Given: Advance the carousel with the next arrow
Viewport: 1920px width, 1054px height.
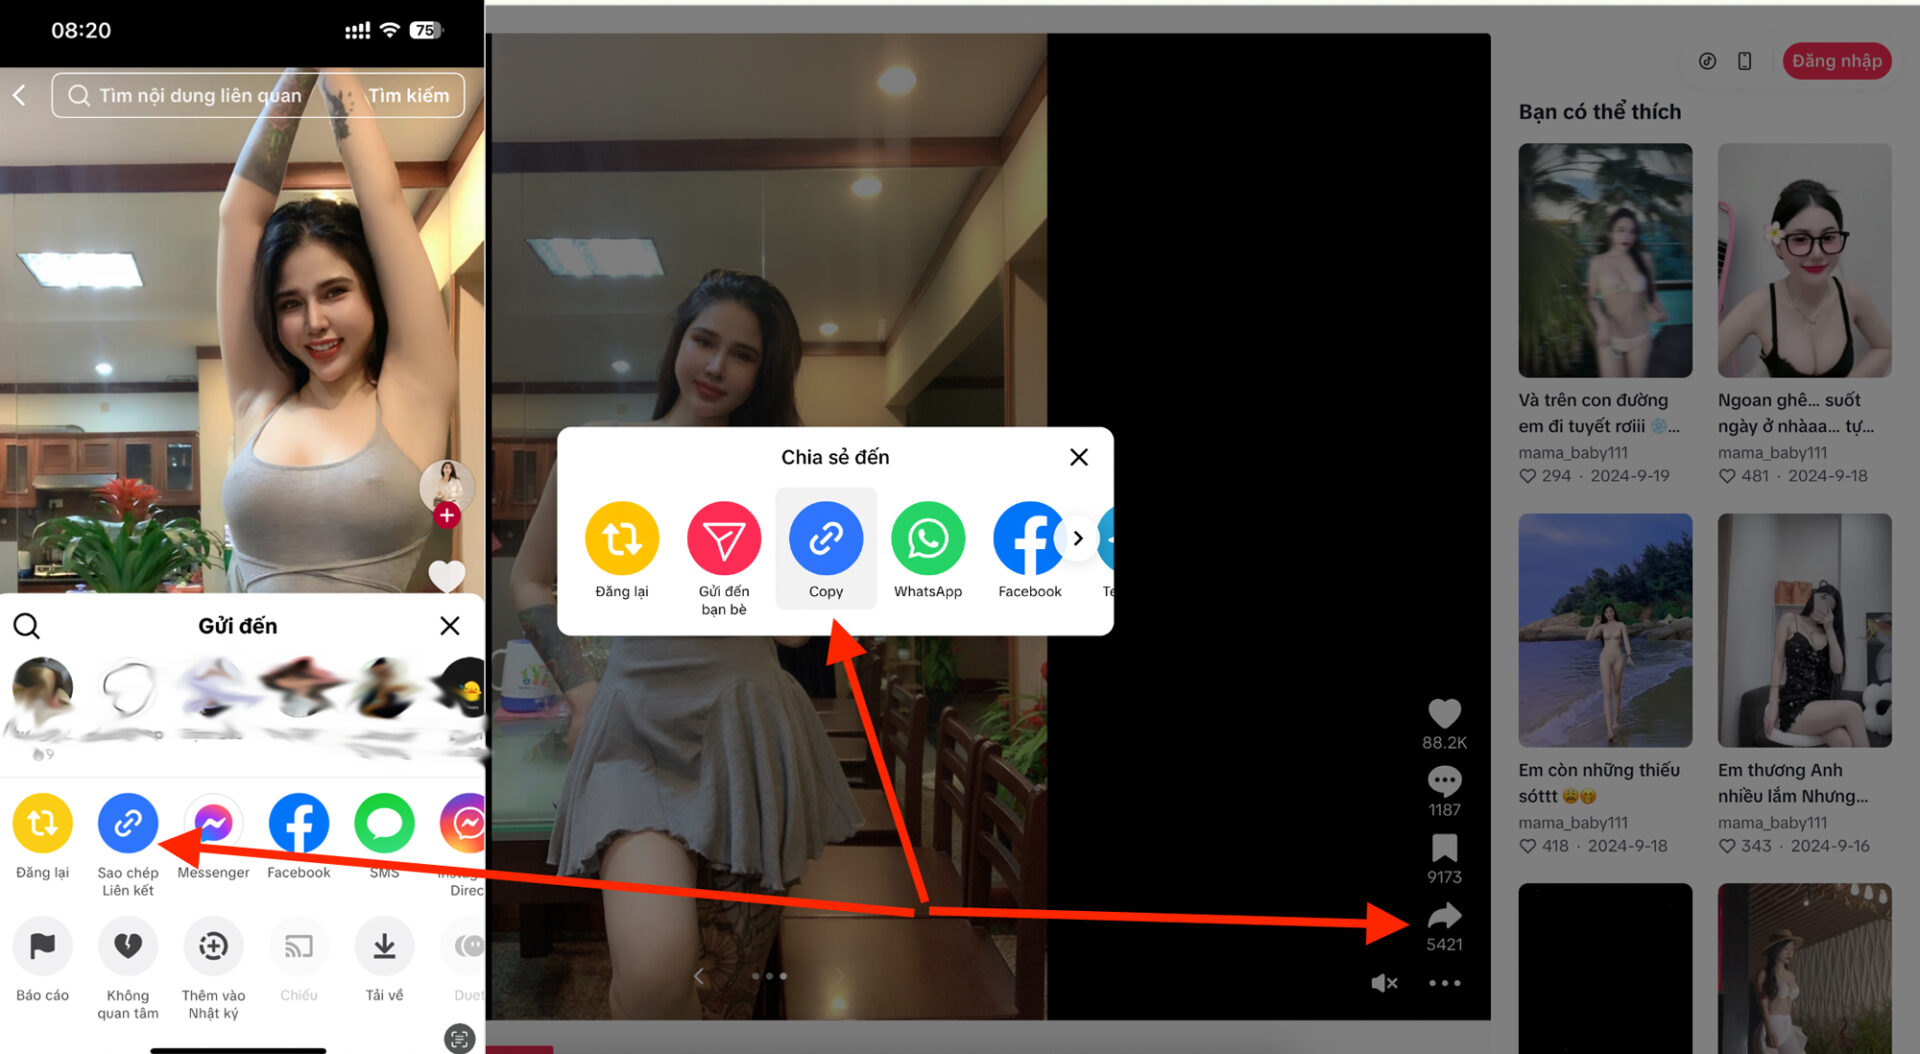Looking at the screenshot, I should pyautogui.click(x=838, y=975).
